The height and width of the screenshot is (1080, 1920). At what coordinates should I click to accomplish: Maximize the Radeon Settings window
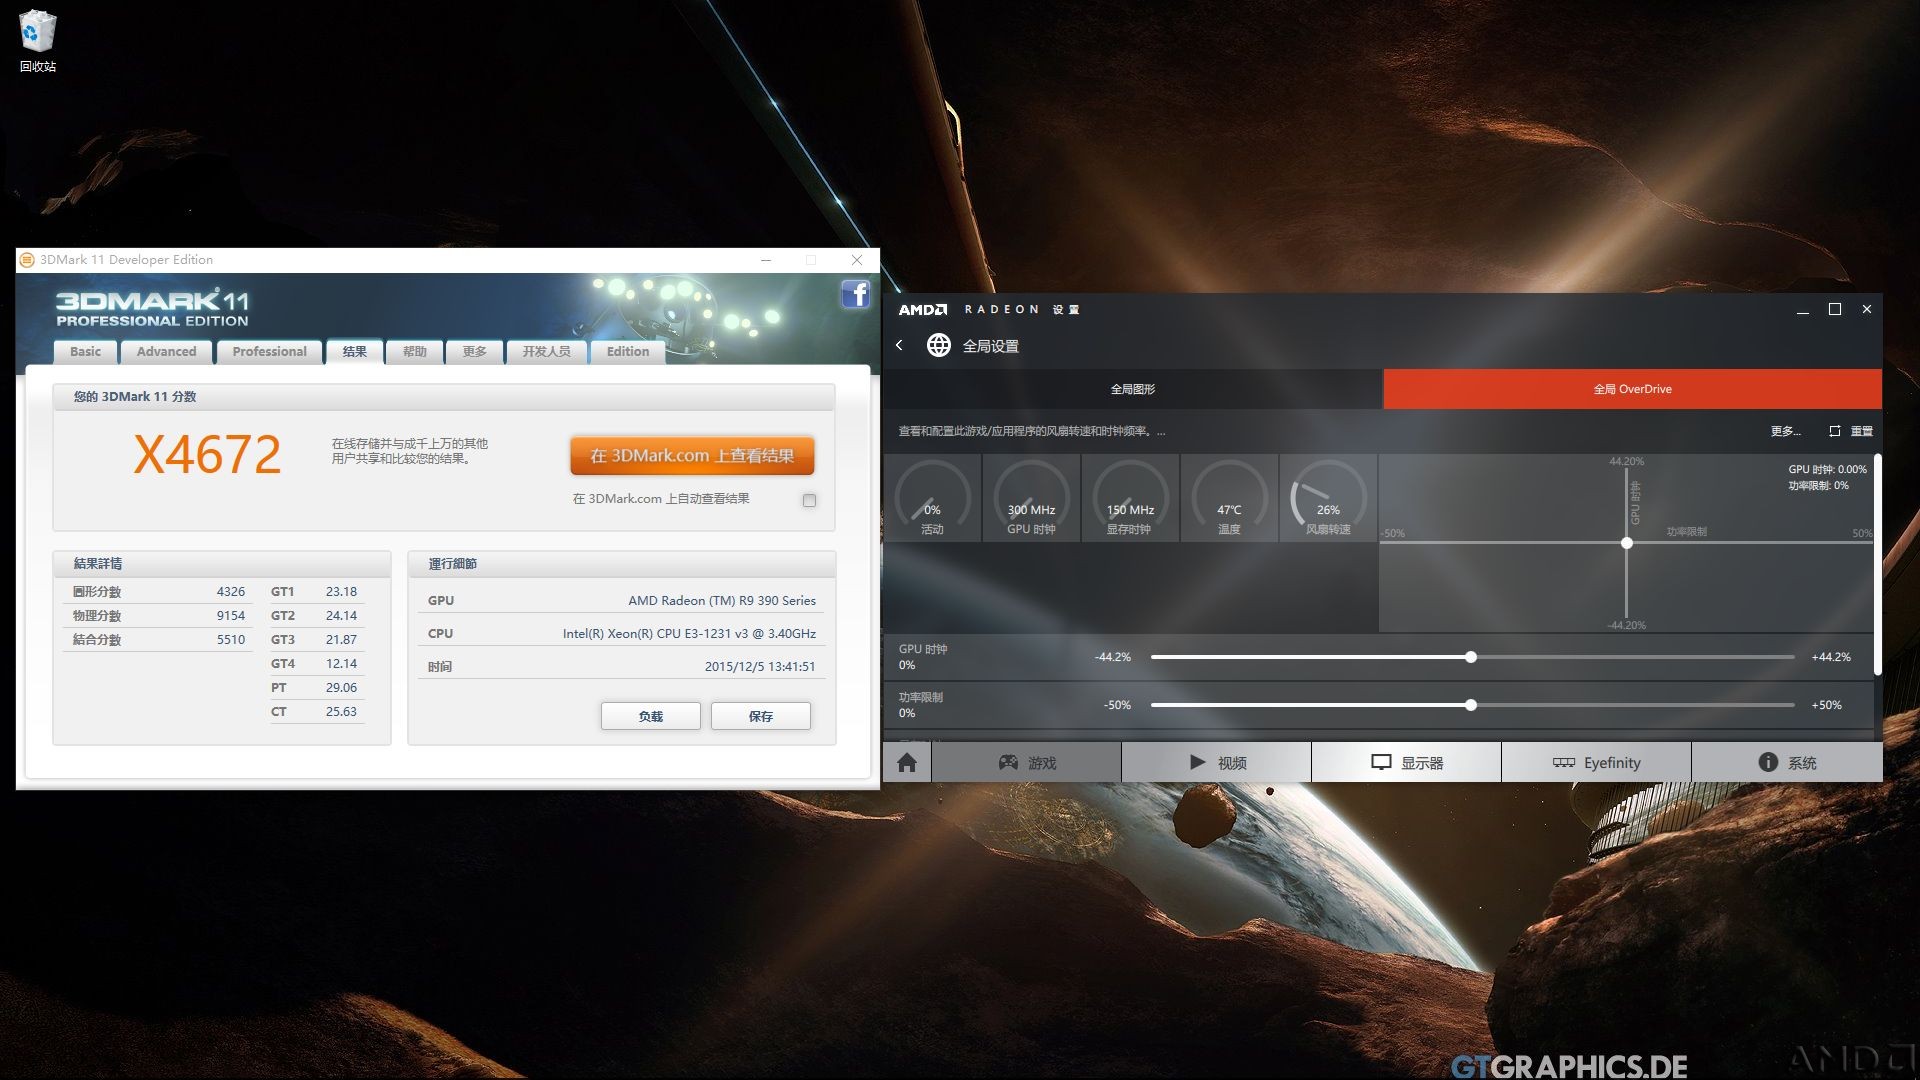pyautogui.click(x=1835, y=310)
